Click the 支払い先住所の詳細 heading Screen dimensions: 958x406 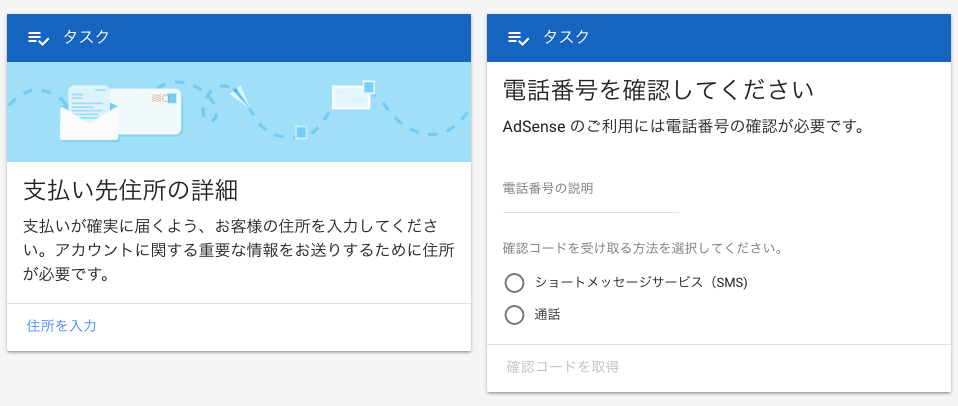[130, 191]
